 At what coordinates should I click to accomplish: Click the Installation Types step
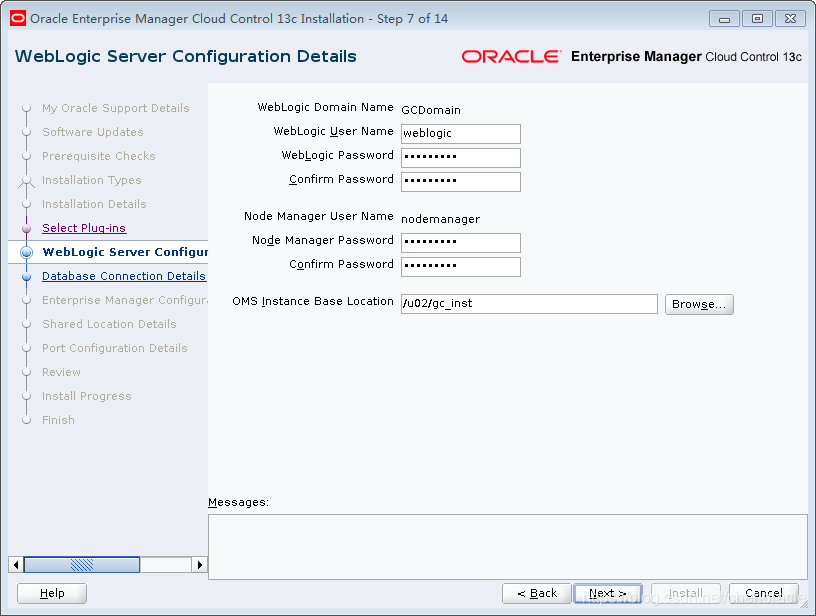pyautogui.click(x=92, y=180)
